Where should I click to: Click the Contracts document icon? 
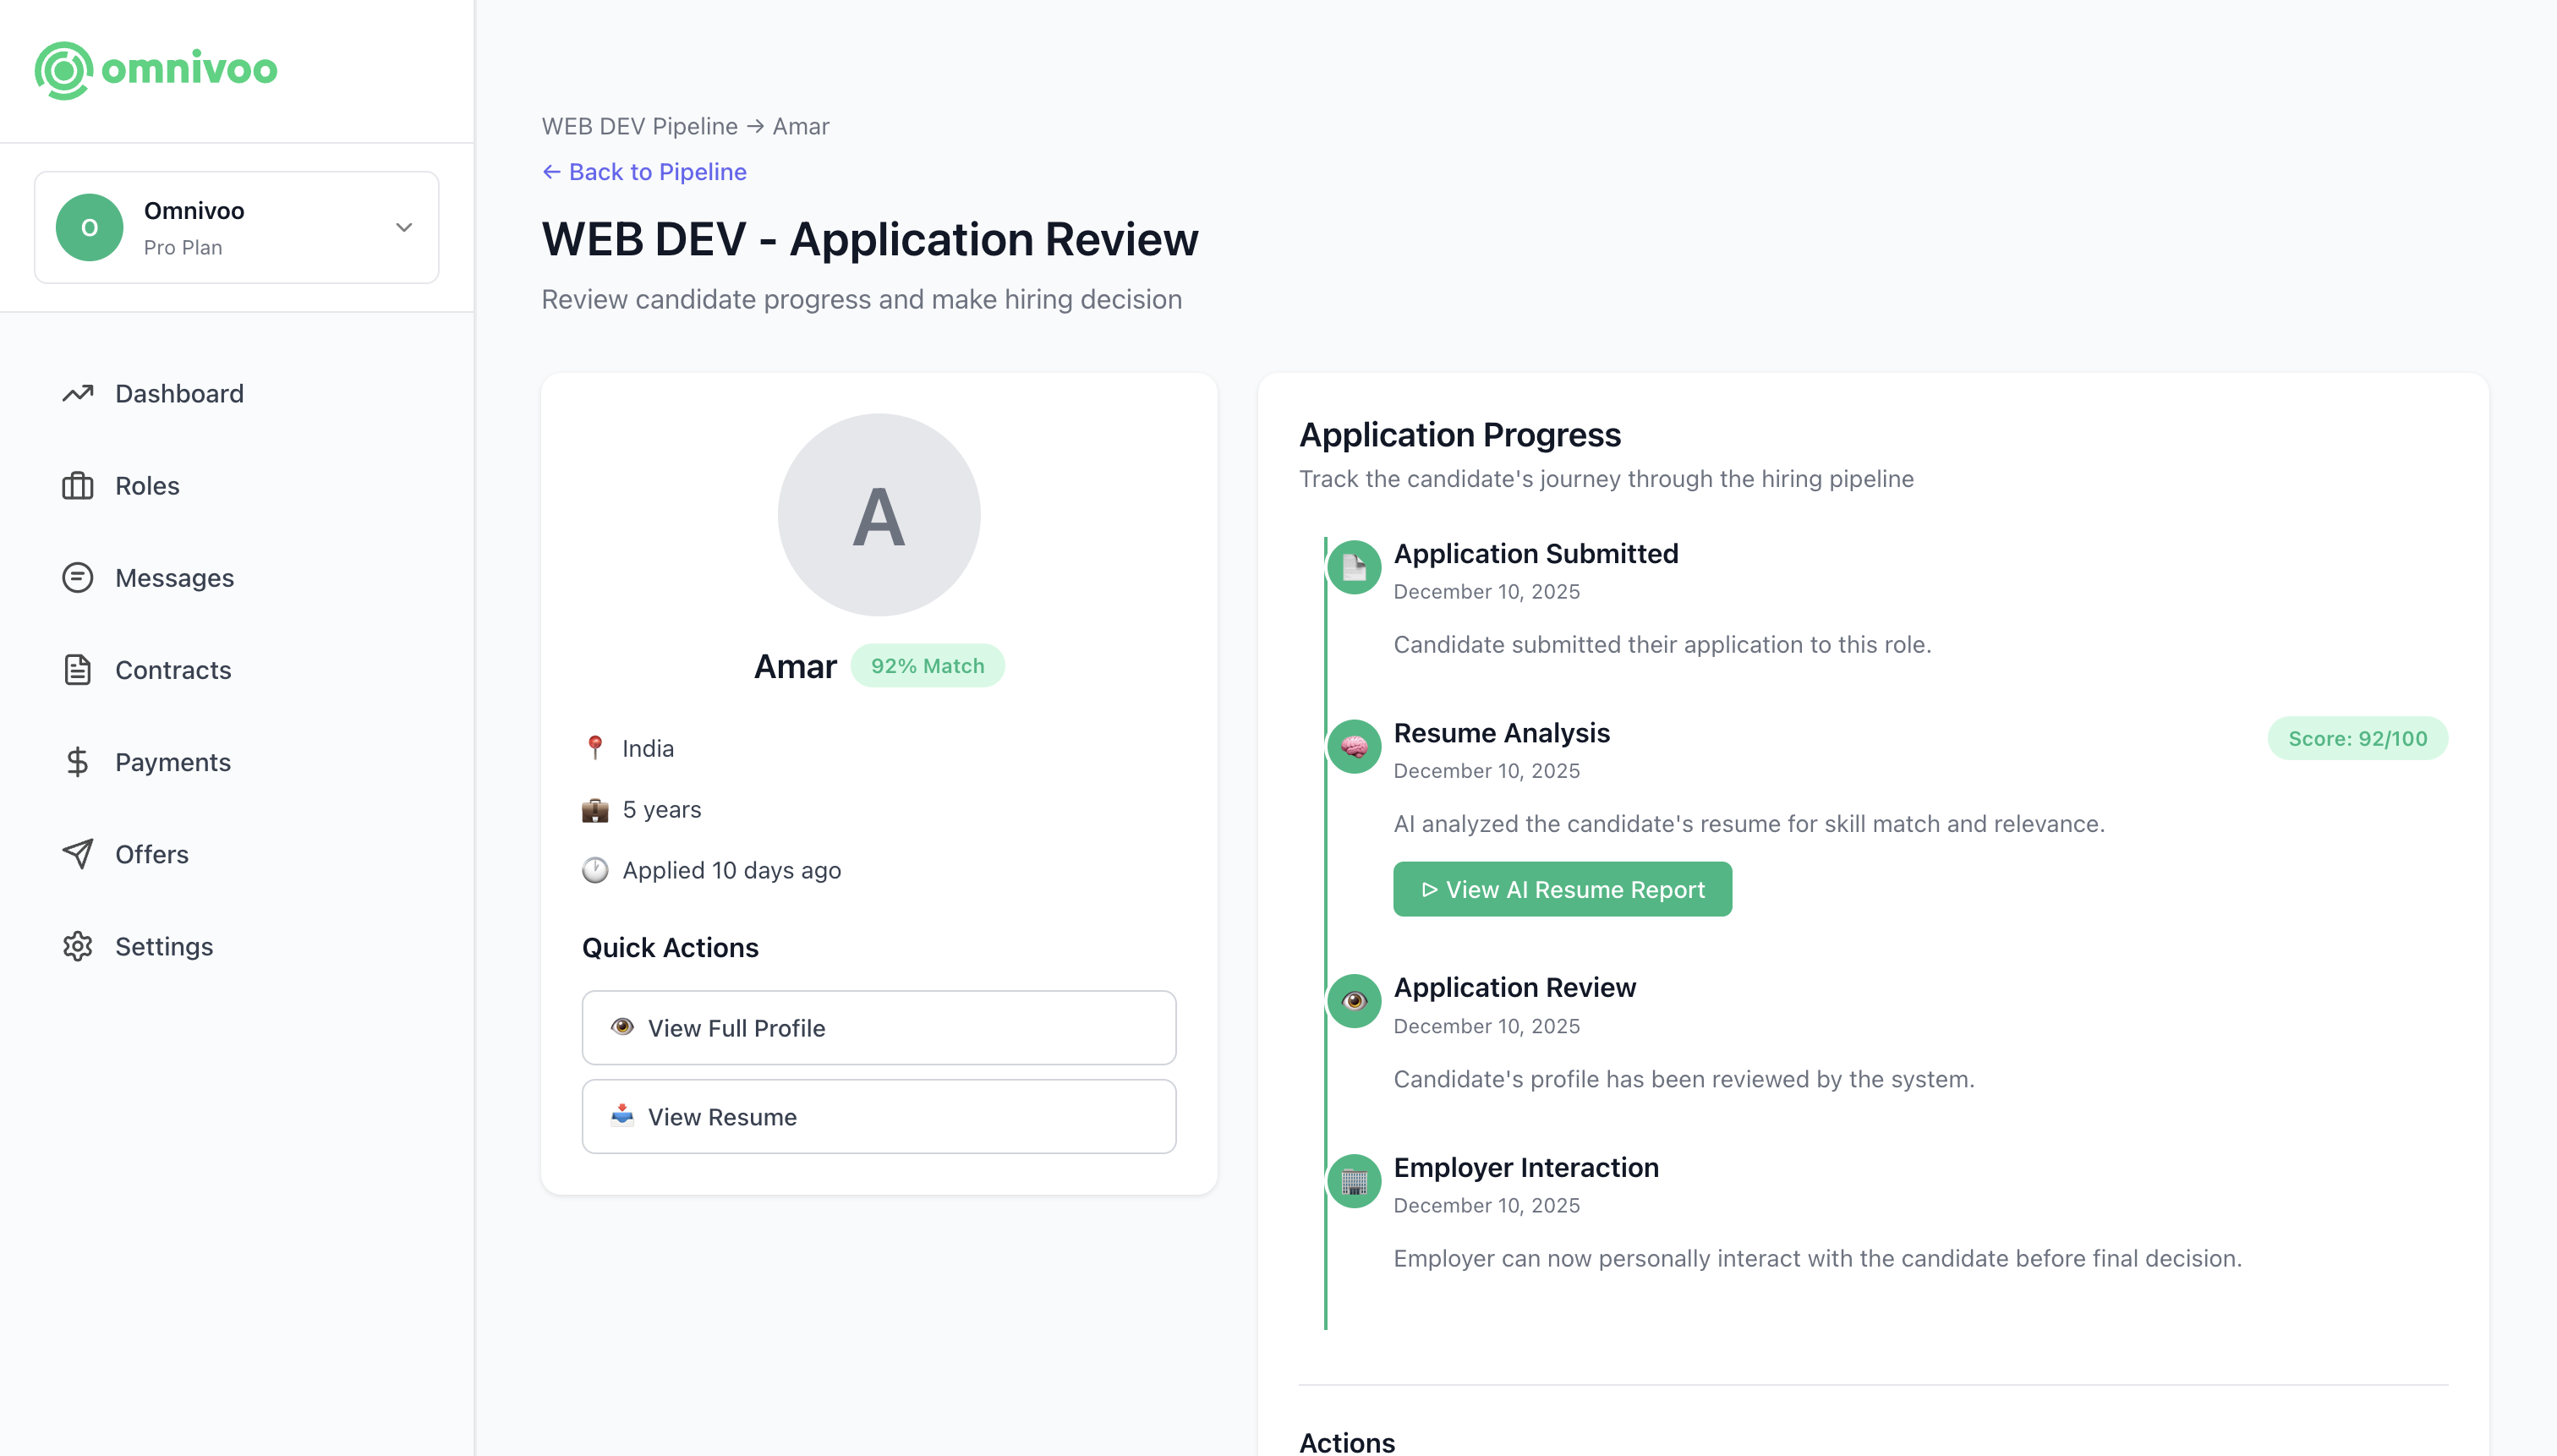coord(78,670)
